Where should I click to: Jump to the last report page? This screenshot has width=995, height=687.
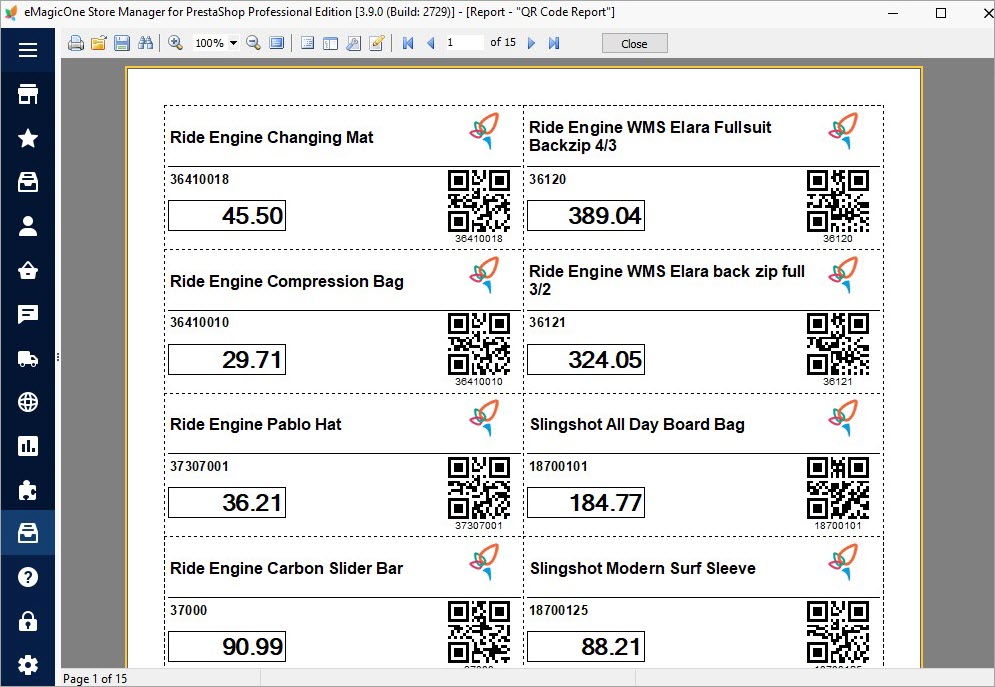(554, 43)
